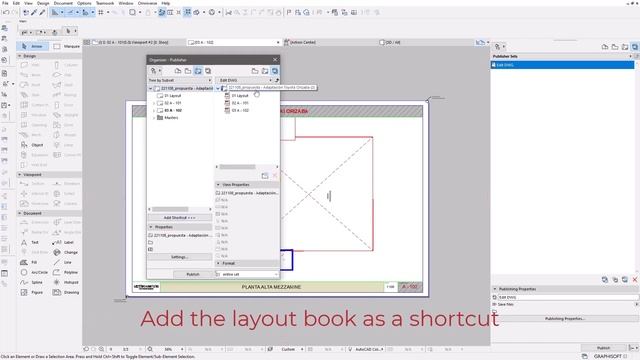This screenshot has height=360, width=640.
Task: Click View Map icon in Organizer right pane
Action: click(x=255, y=71)
